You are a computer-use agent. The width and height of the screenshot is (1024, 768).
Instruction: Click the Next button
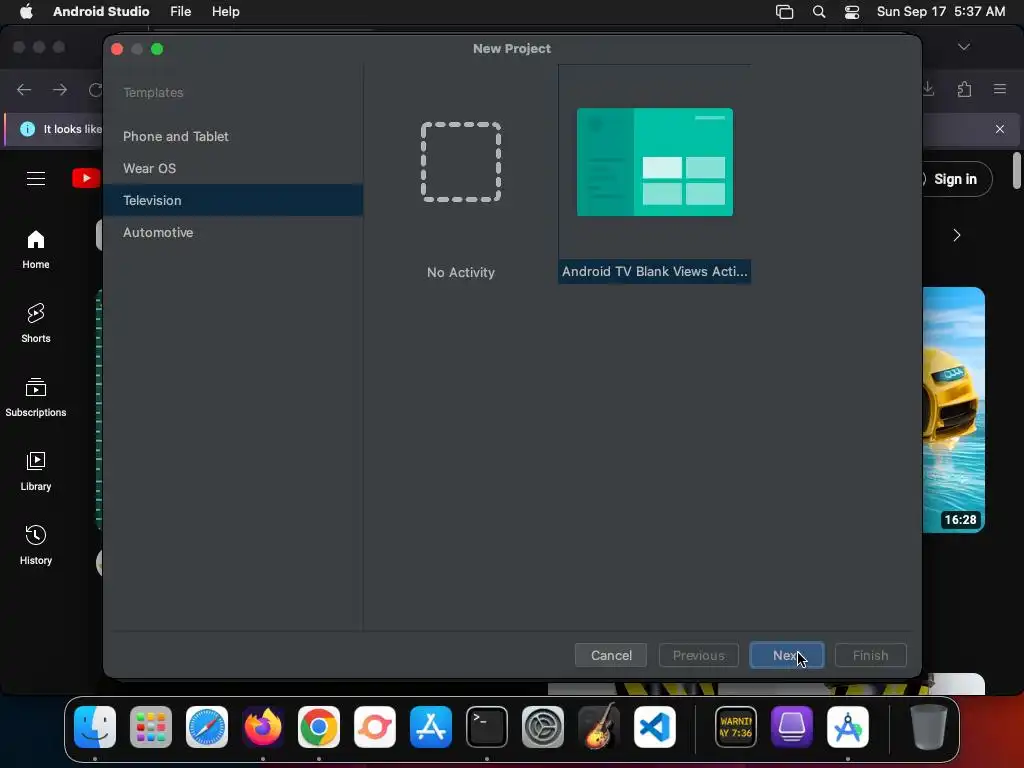[786, 655]
